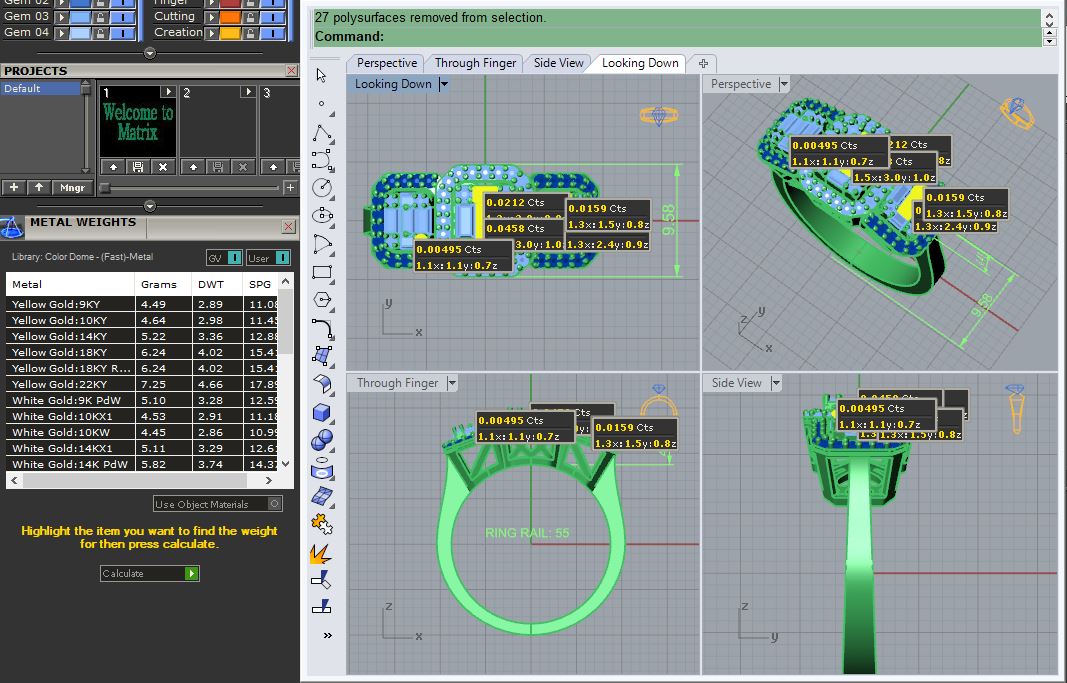Toggle the Use Object Materials option

click(218, 504)
